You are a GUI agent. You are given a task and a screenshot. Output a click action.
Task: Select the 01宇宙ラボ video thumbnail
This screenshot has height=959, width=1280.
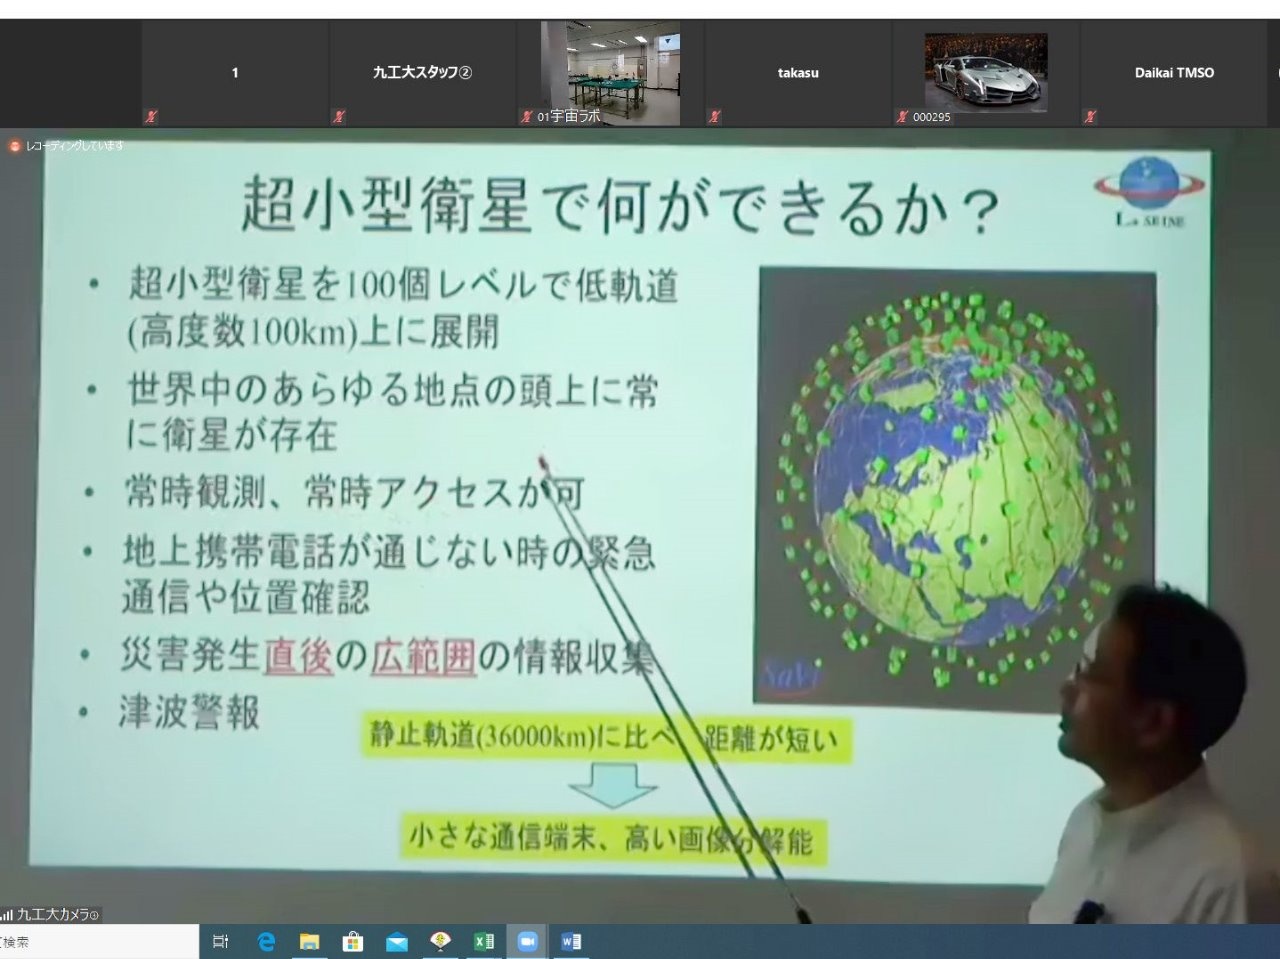pos(610,73)
